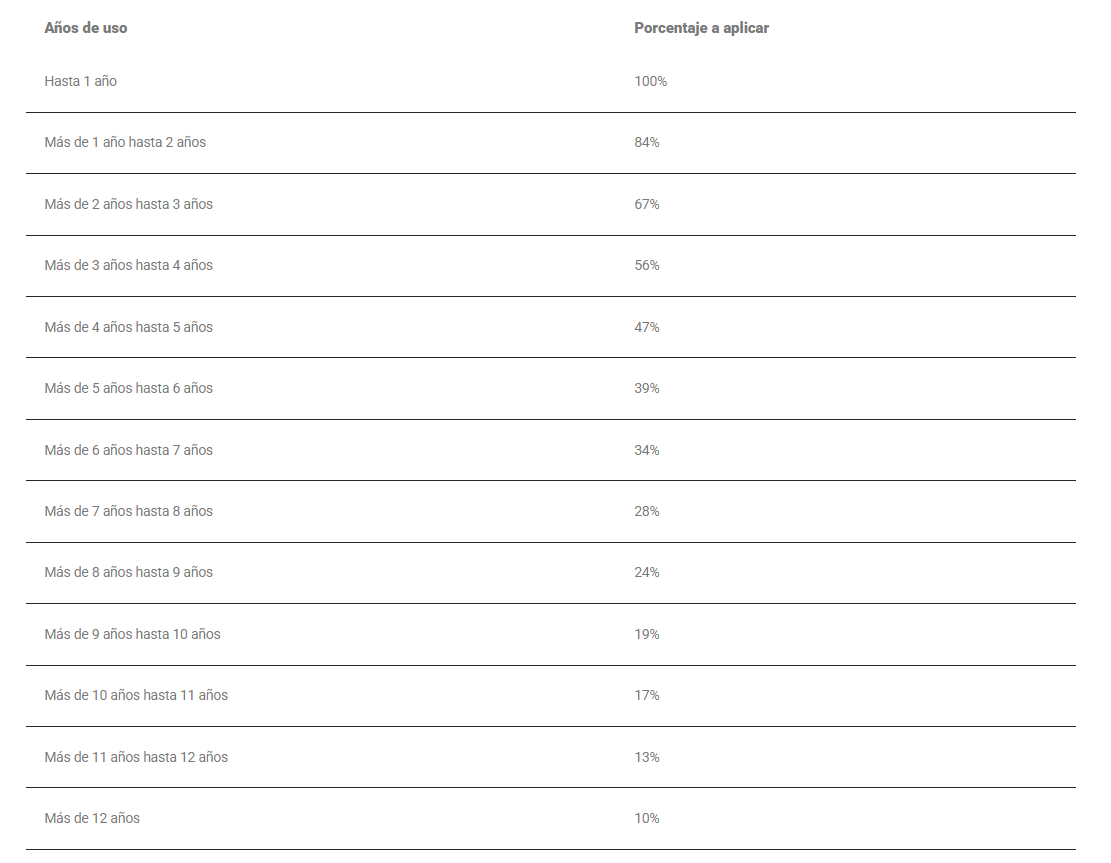Click the 39% percentage cell
Viewport: 1111px width, 863px height.
[646, 388]
